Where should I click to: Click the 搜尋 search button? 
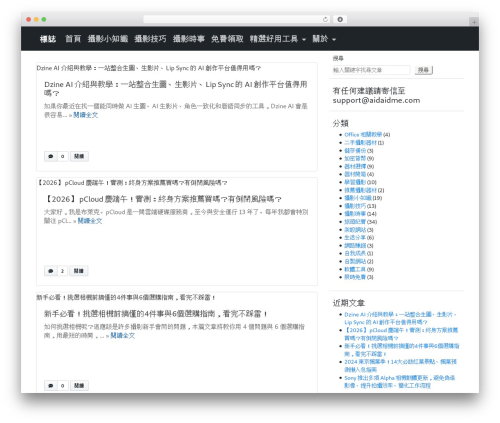pyautogui.click(x=423, y=70)
